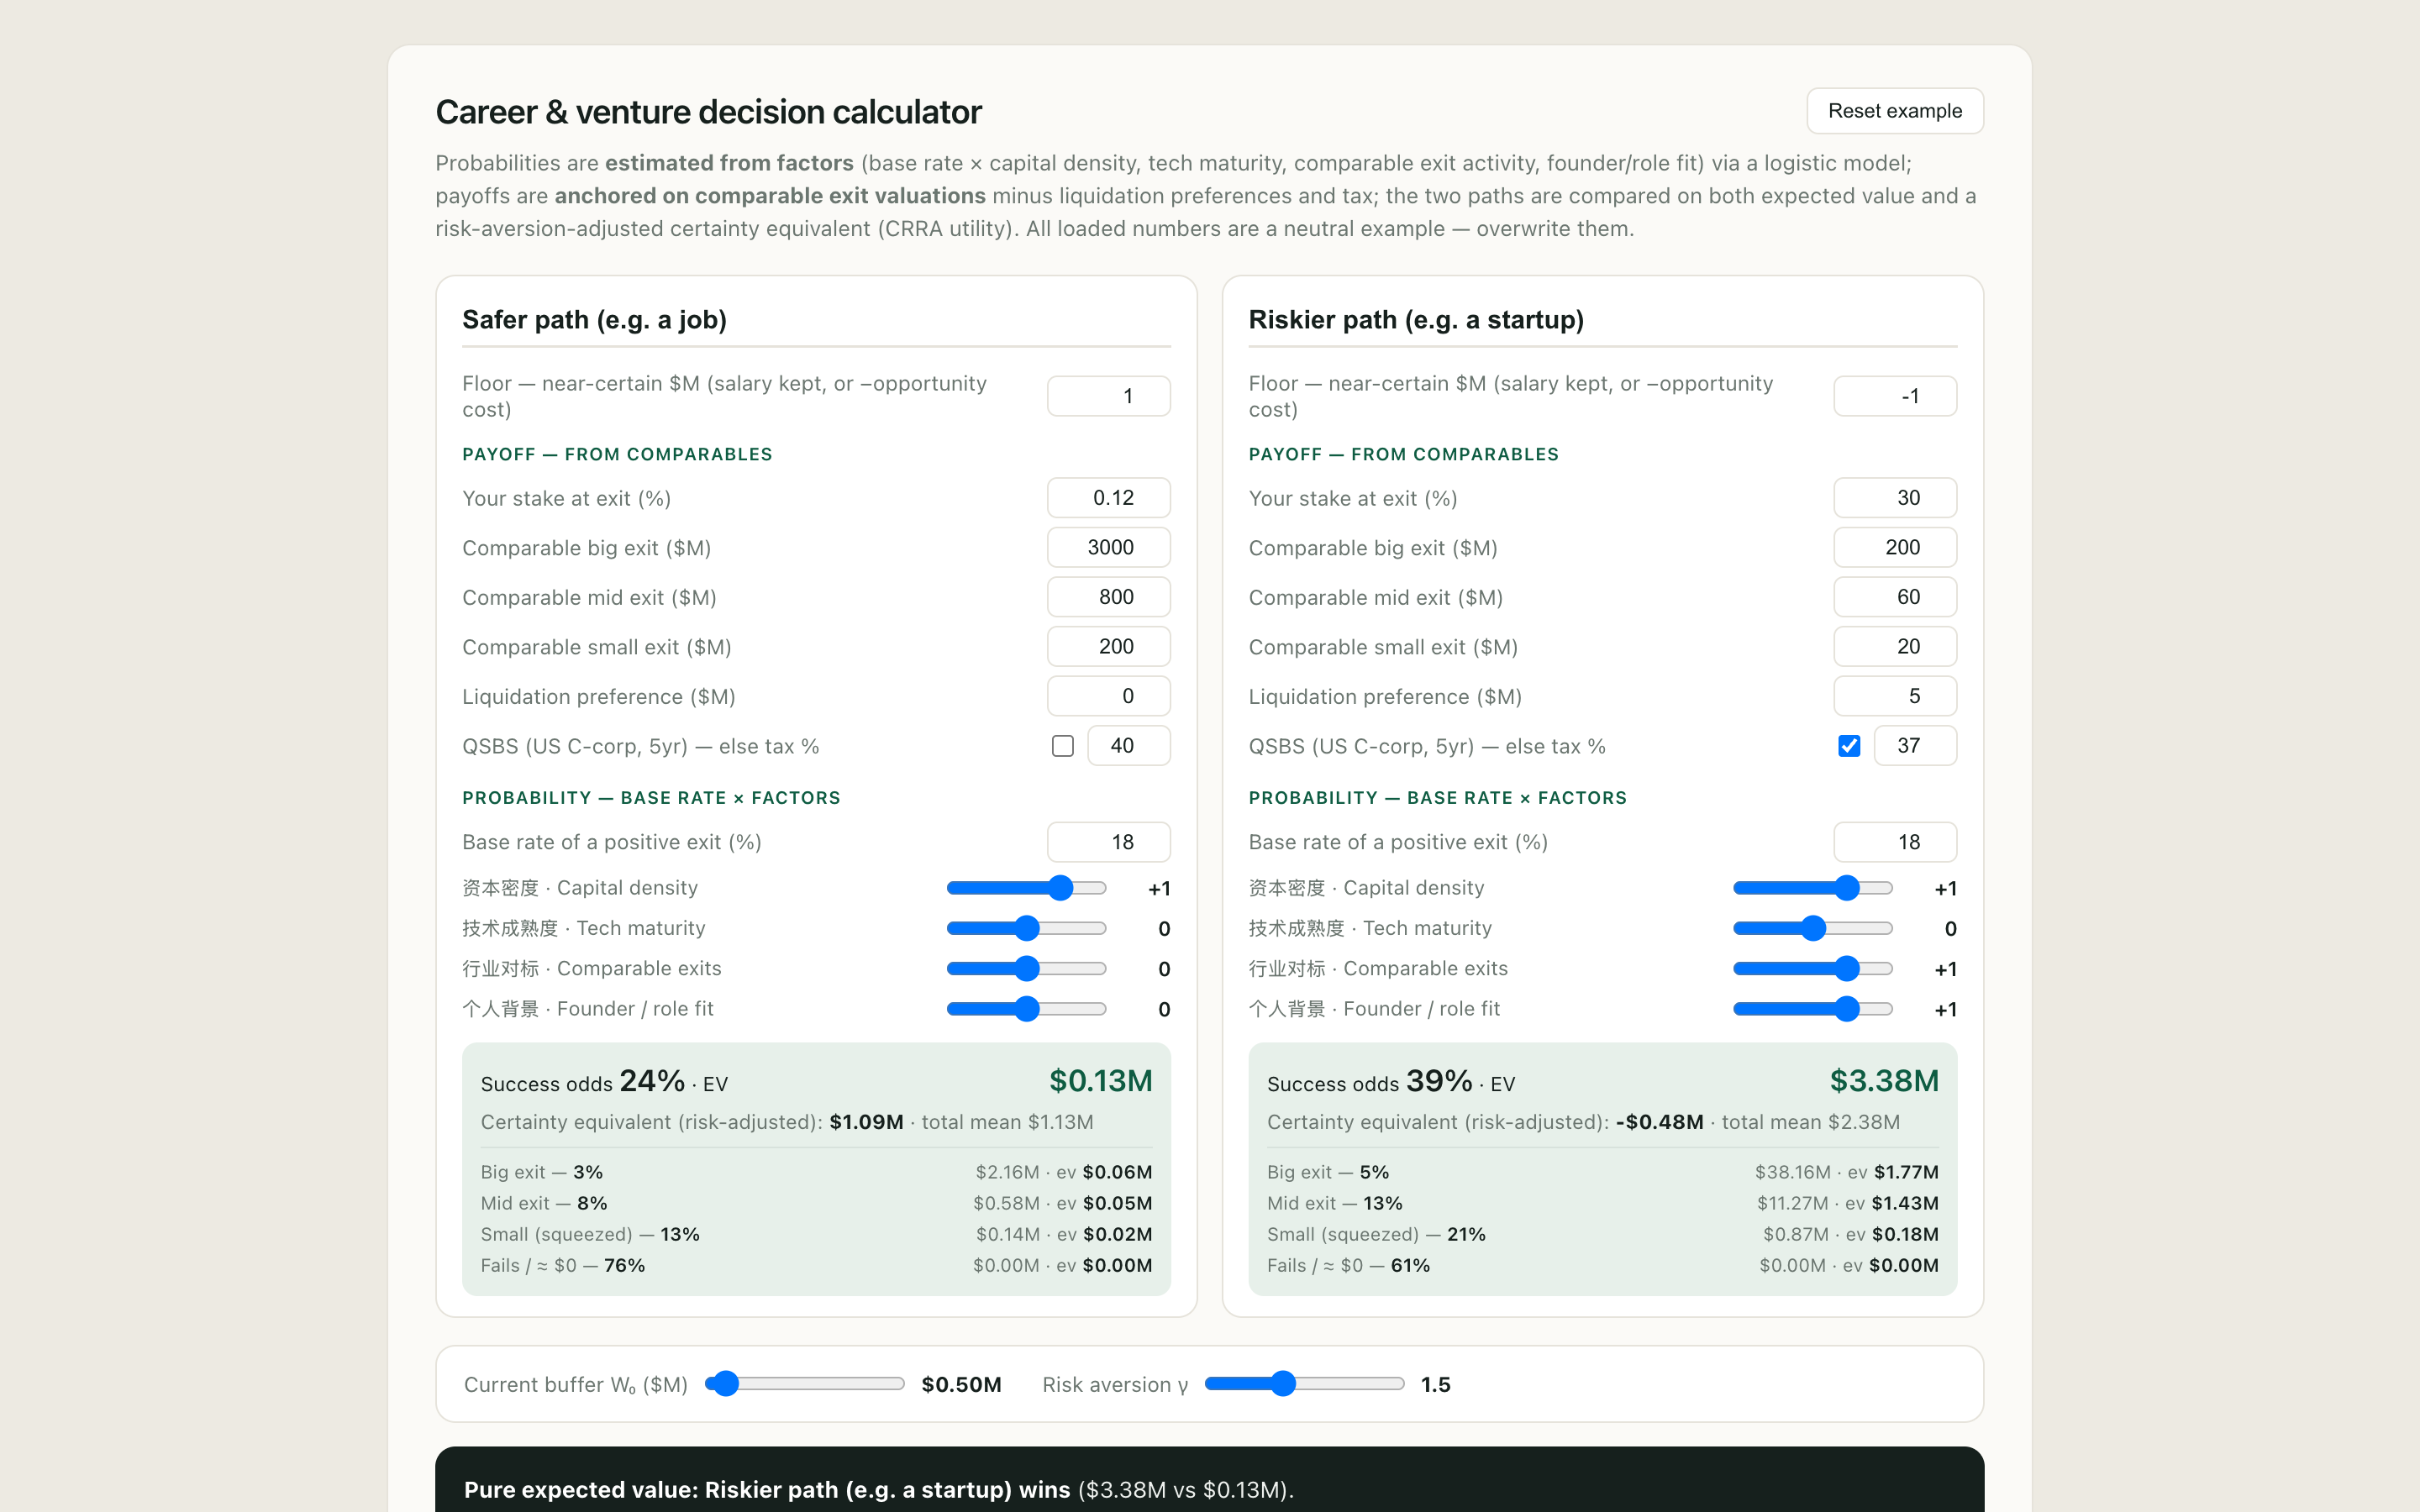Viewport: 2420px width, 1512px height.
Task: Focus the Safer path Comparable small exit field
Action: (1108, 646)
